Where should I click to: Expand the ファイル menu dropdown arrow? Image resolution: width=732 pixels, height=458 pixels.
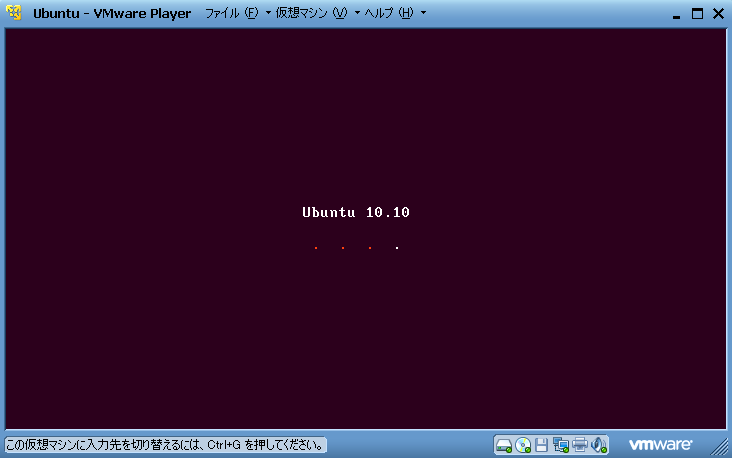click(x=268, y=13)
